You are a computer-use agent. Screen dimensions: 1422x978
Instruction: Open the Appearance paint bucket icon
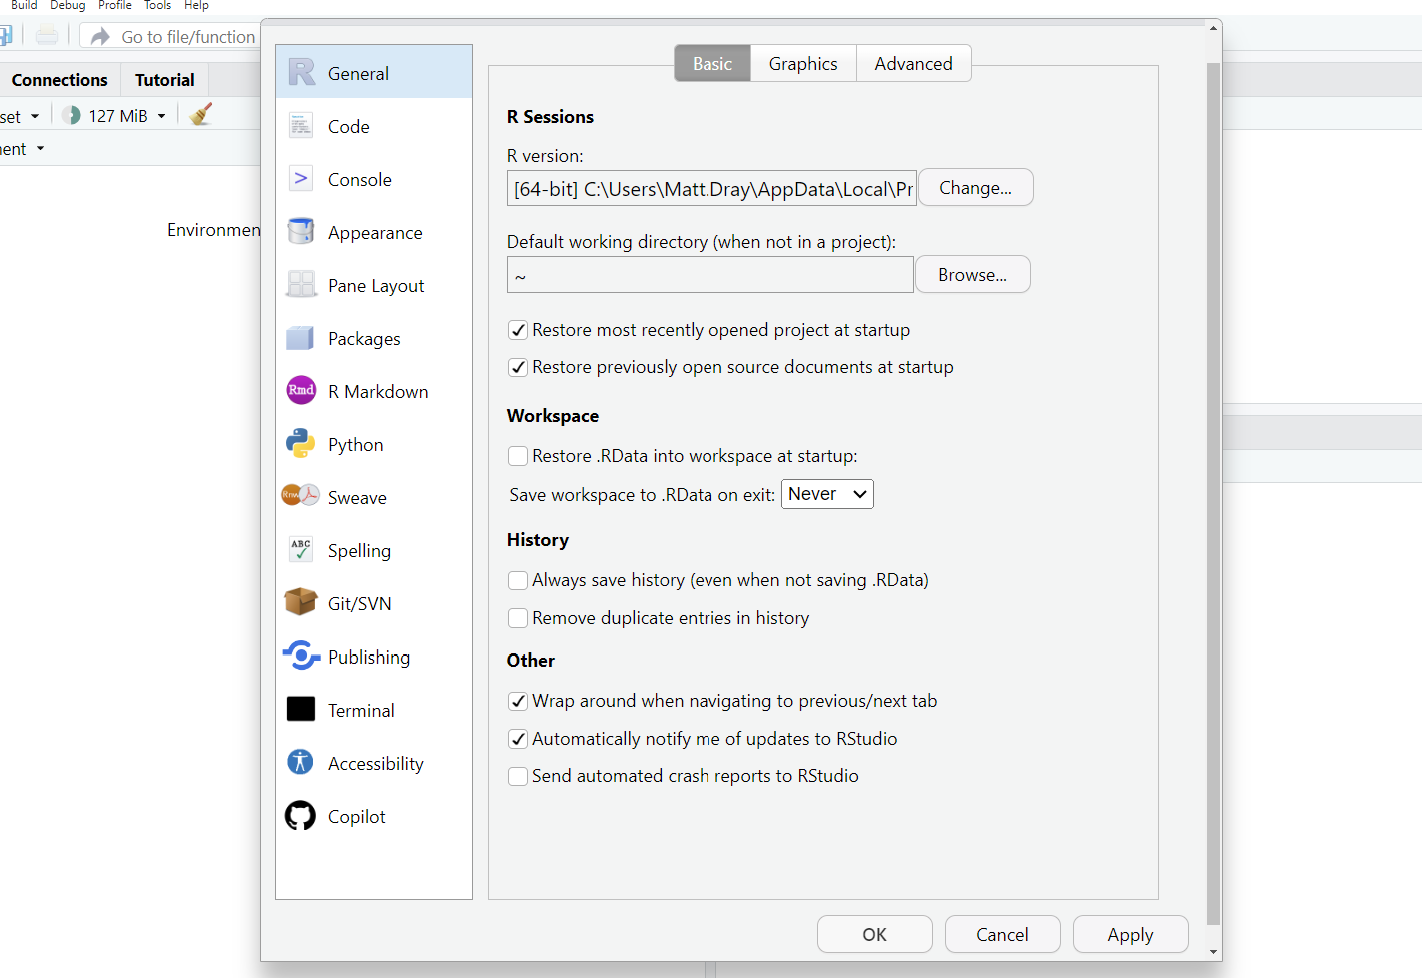(300, 232)
